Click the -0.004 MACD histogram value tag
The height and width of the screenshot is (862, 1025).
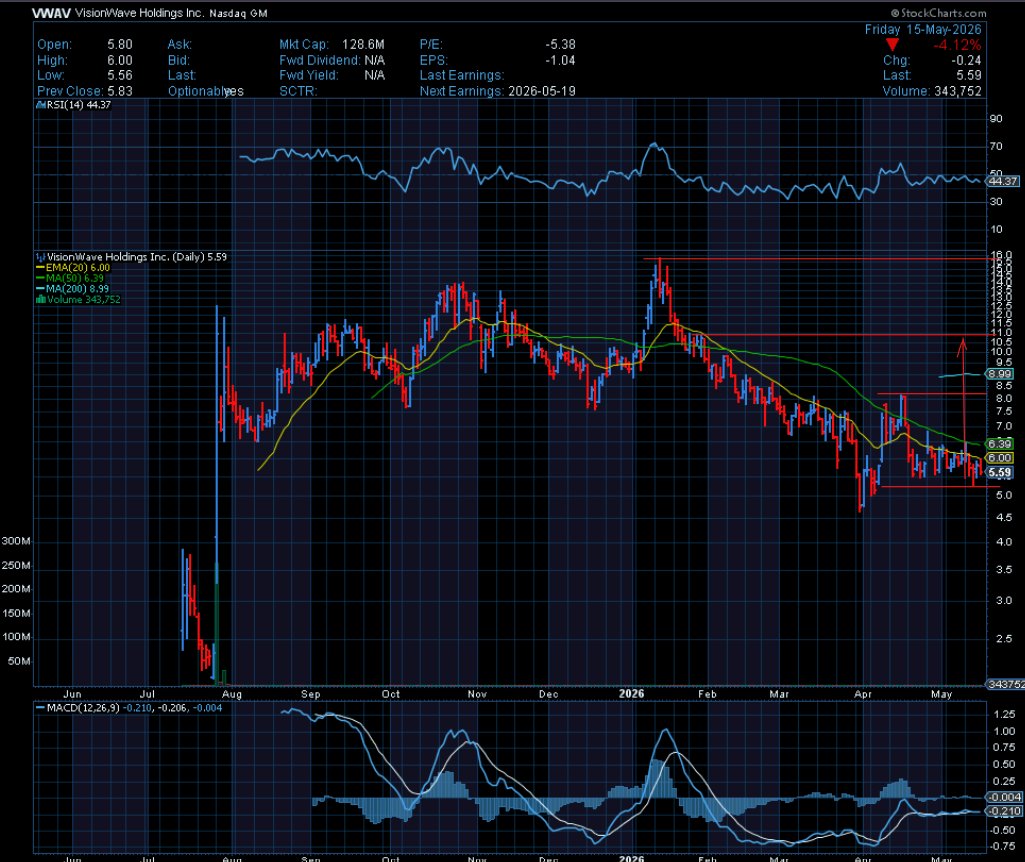coord(1003,797)
